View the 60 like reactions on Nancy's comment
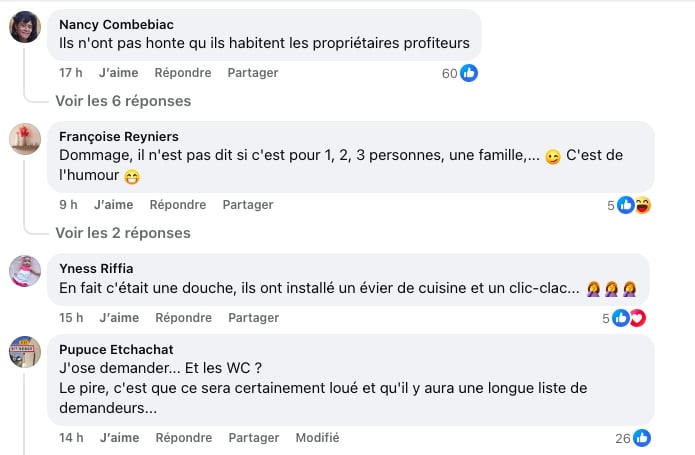The width and height of the screenshot is (695, 455). [460, 73]
